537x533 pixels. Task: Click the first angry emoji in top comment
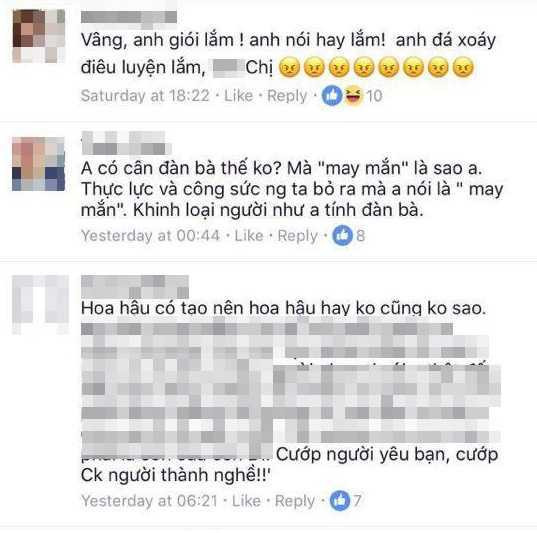coord(289,67)
